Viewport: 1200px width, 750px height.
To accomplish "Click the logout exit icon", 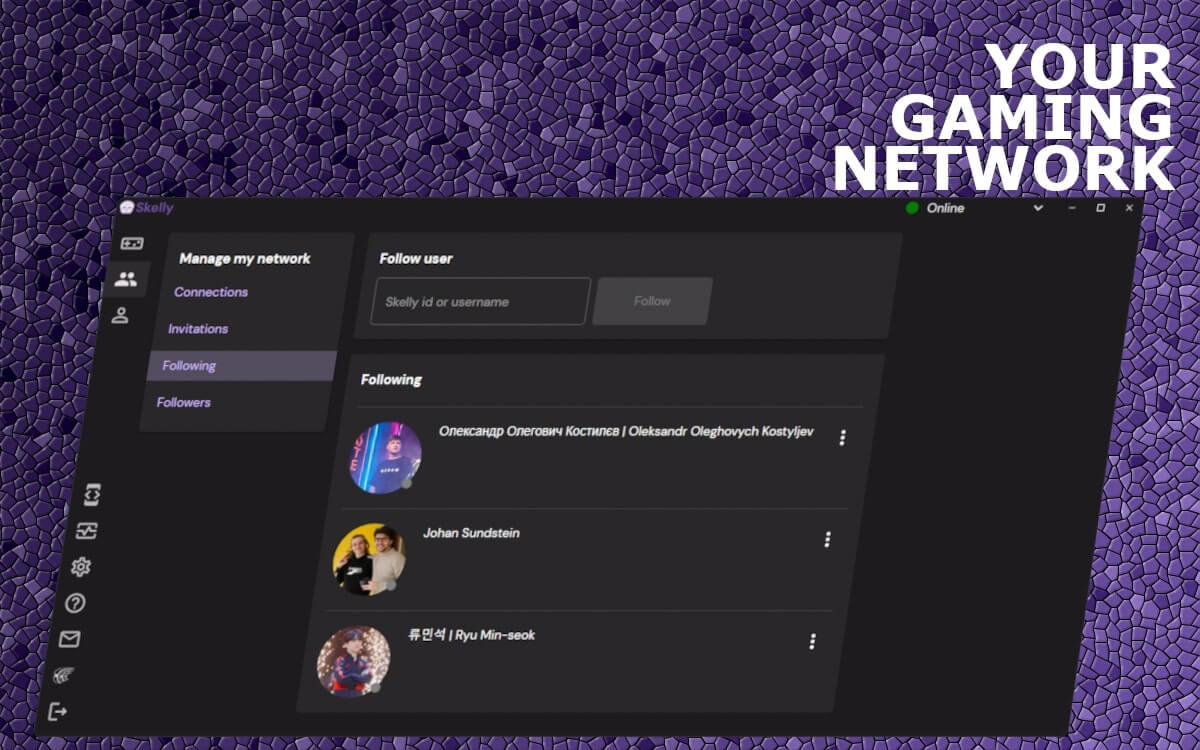I will pyautogui.click(x=58, y=711).
